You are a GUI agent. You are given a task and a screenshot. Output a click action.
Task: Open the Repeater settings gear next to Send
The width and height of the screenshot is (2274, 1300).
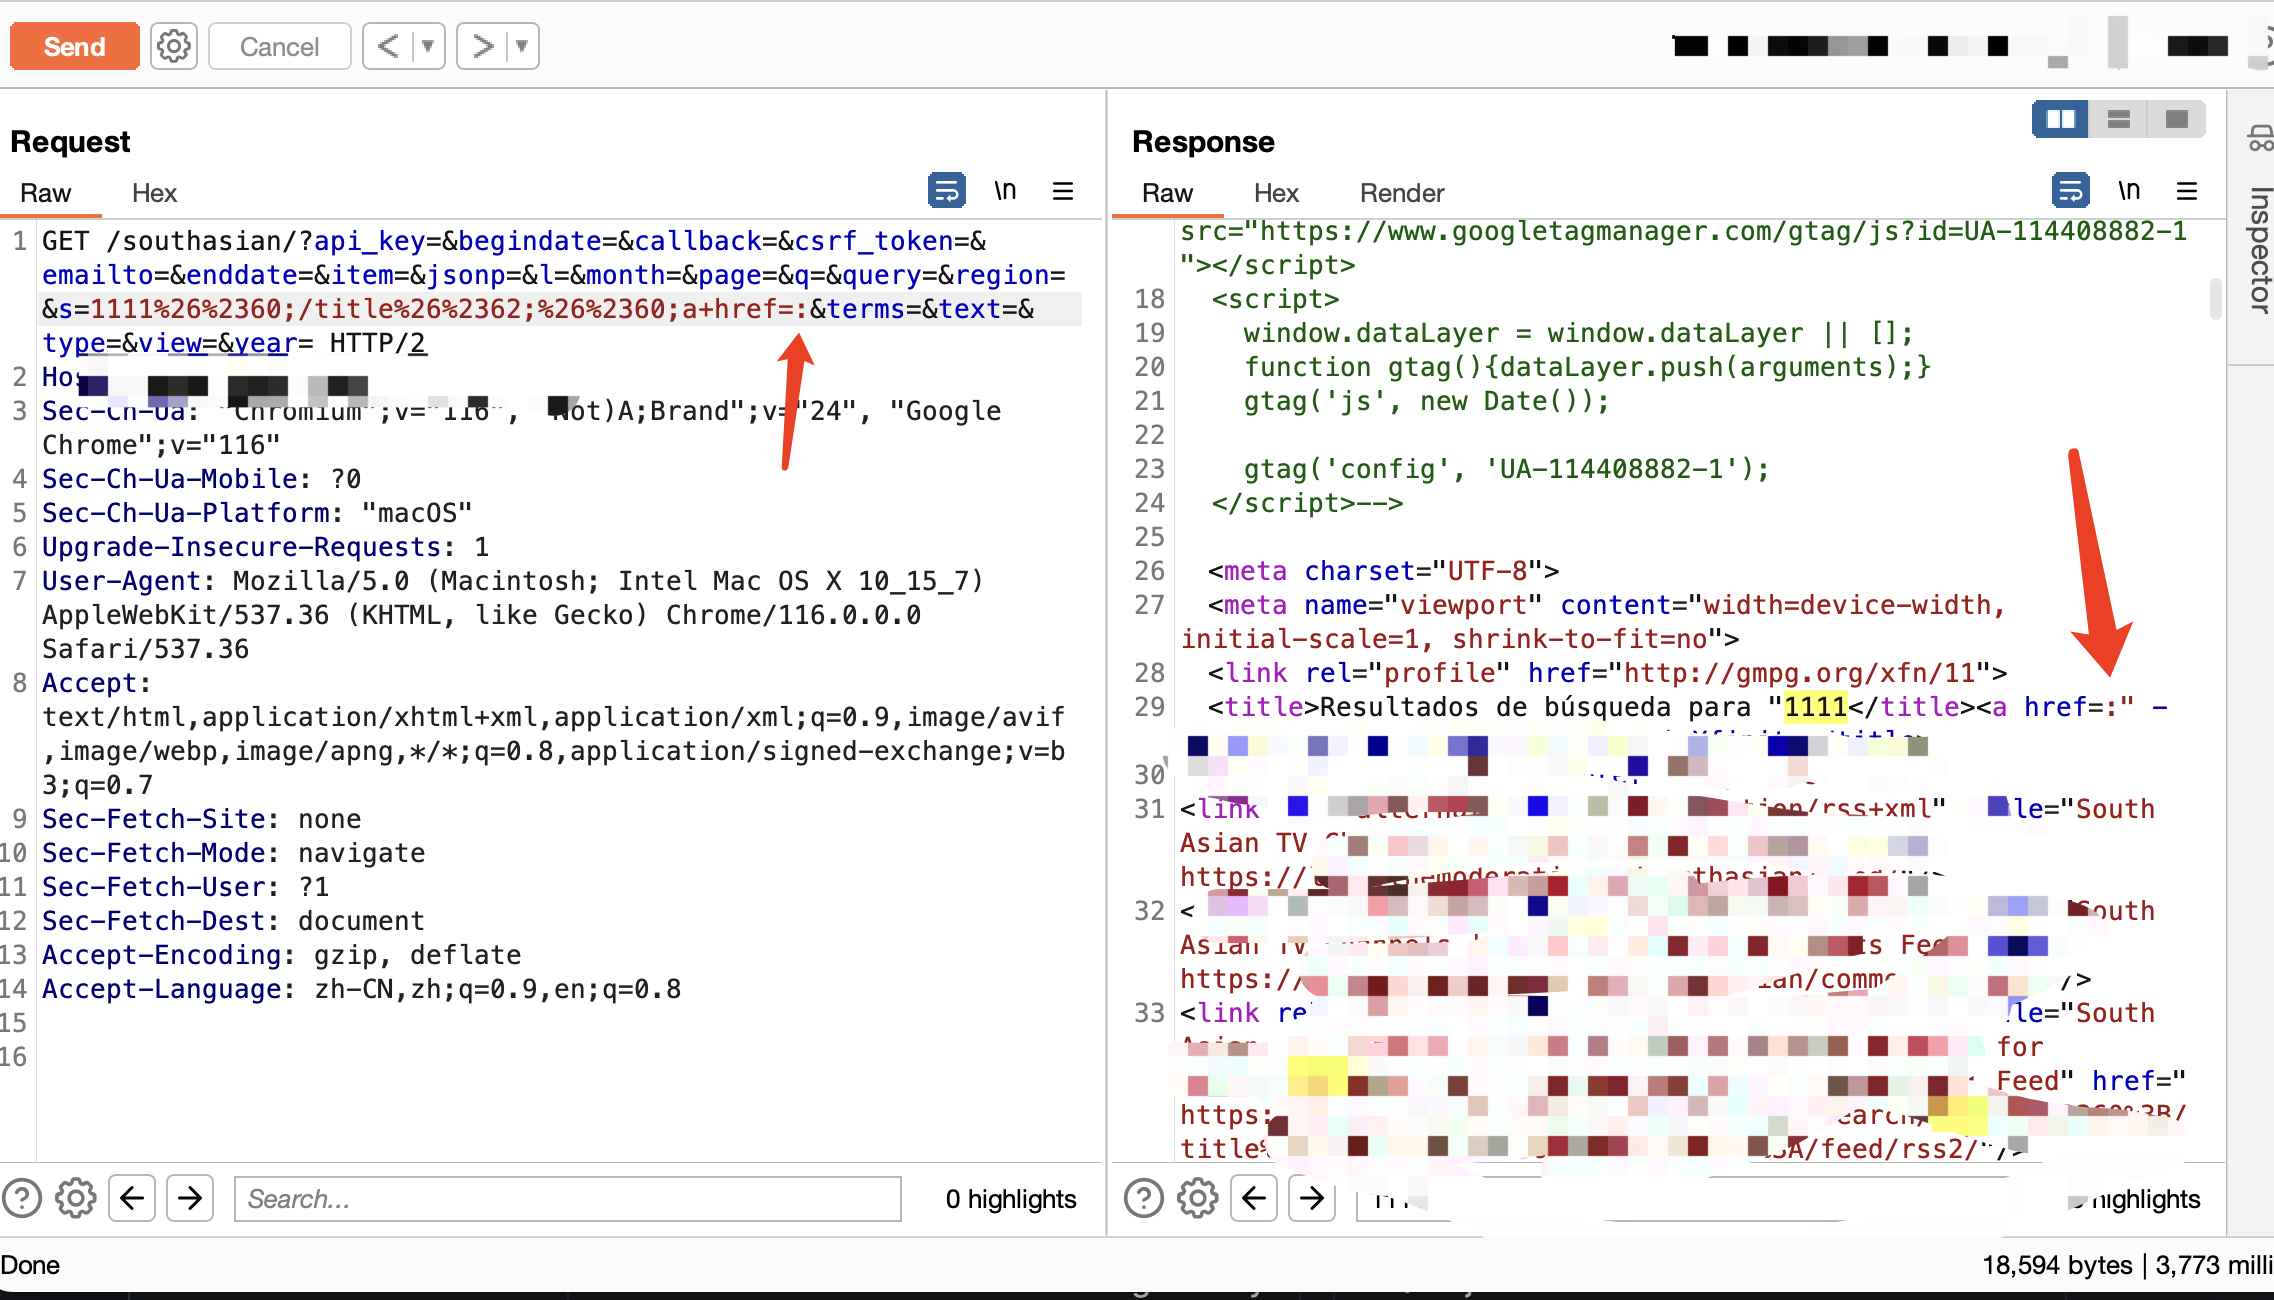[174, 46]
